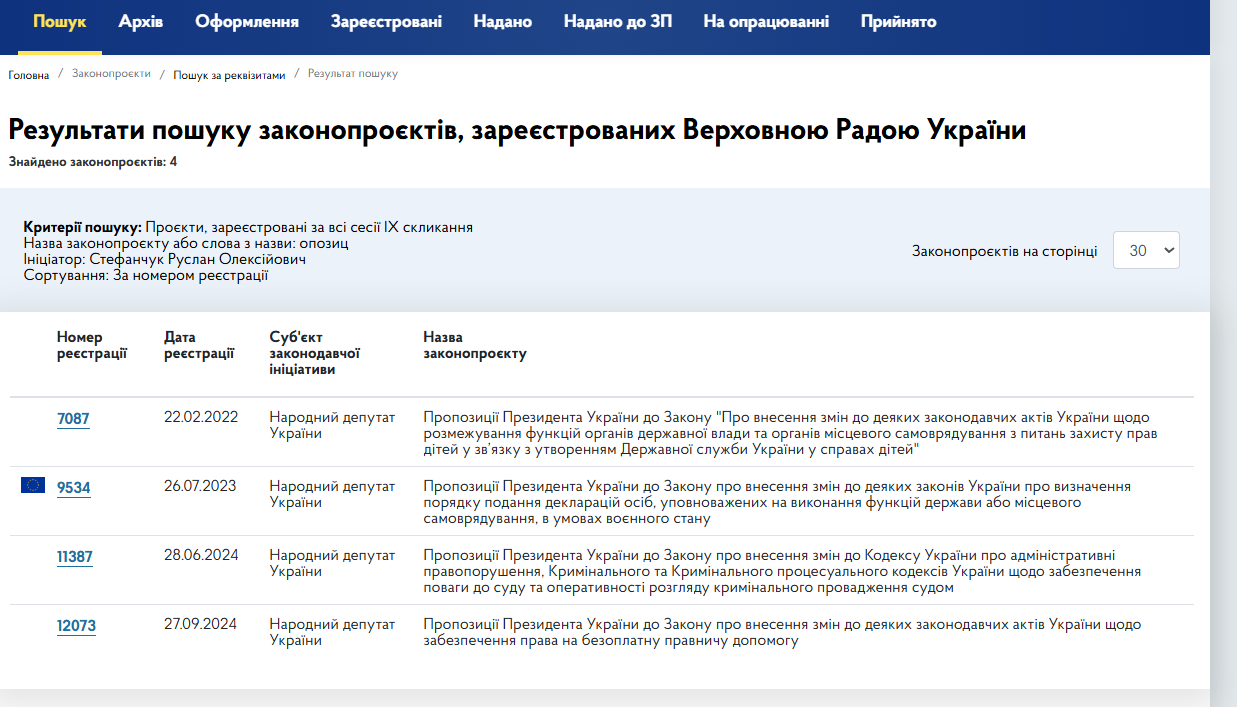This screenshot has width=1237, height=707.
Task: Select the Прийнято tab
Action: [899, 21]
